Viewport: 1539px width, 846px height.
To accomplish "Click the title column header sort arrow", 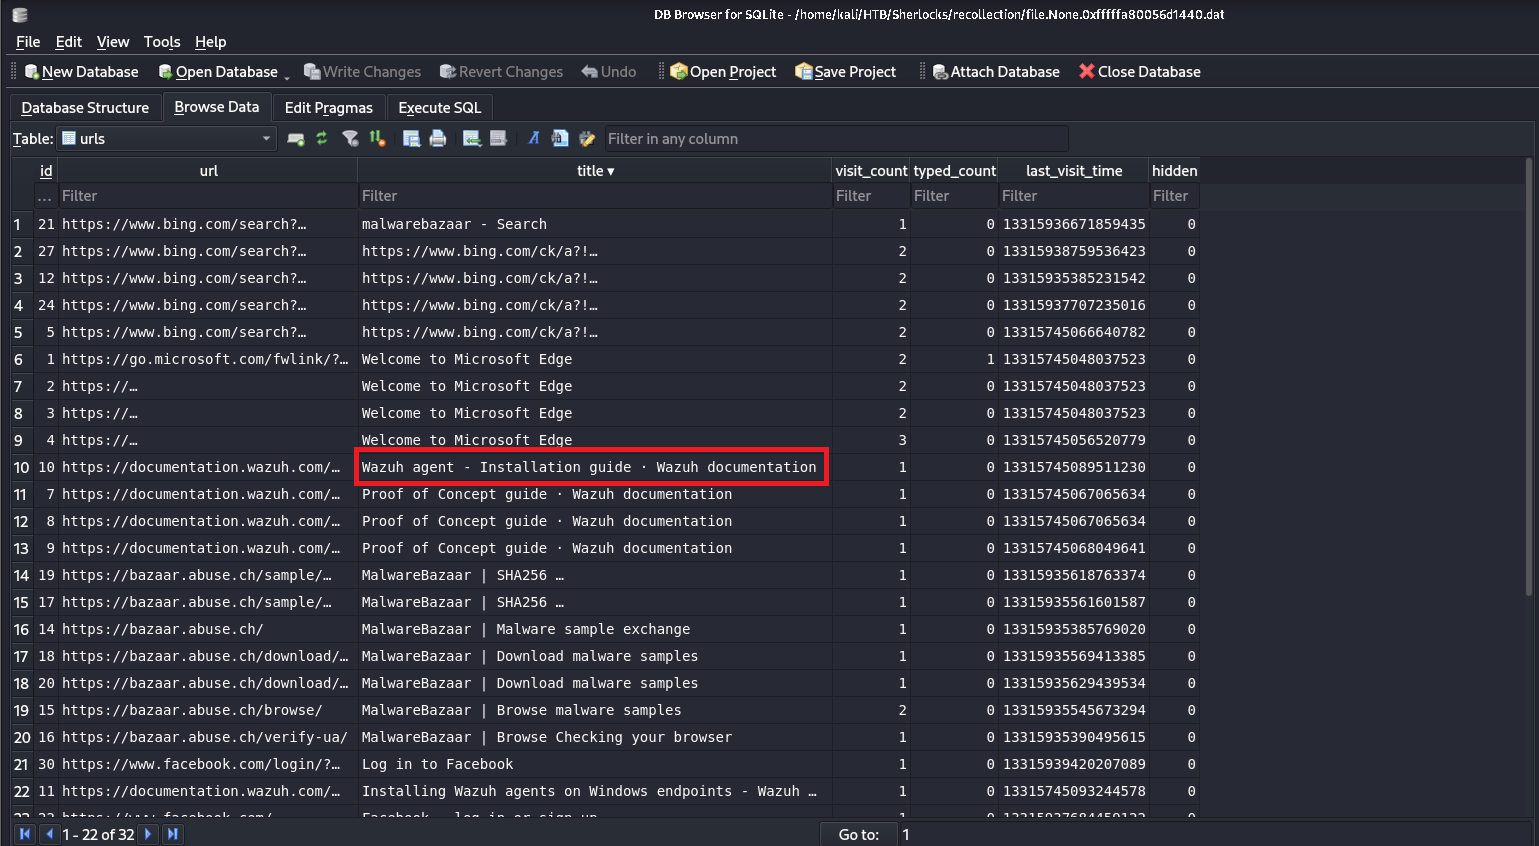I will tap(611, 171).
